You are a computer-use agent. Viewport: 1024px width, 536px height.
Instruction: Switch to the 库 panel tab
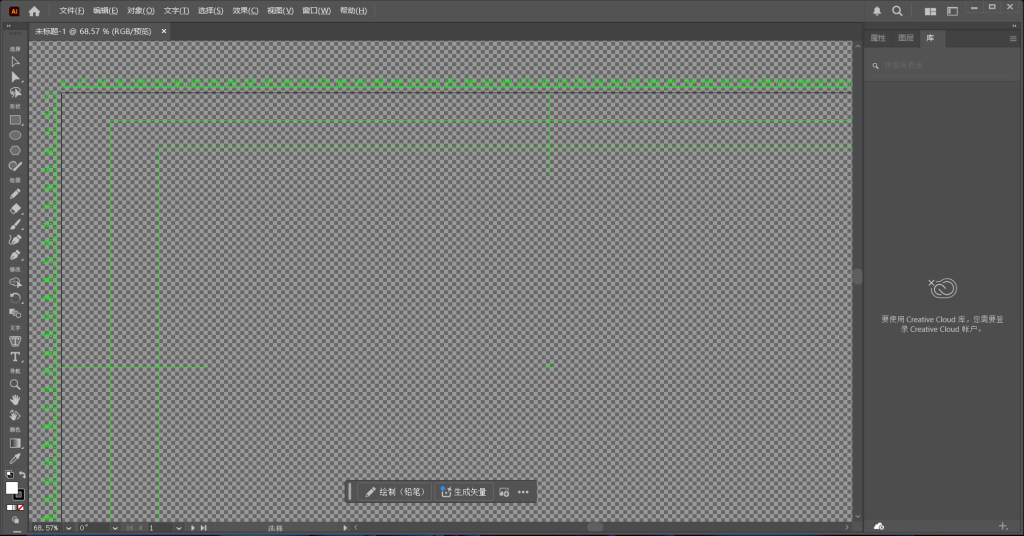(x=931, y=39)
